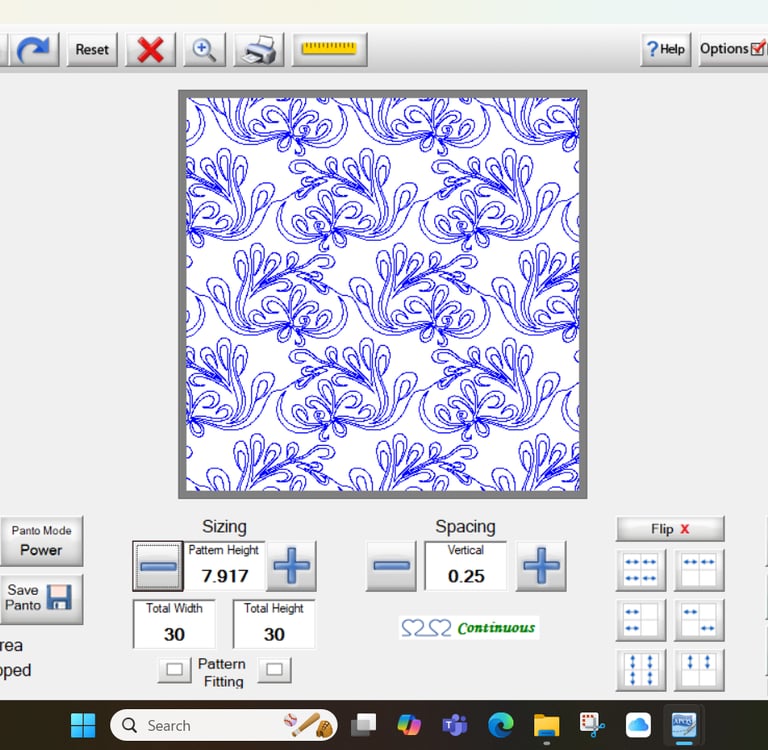
Task: Toggle right Pattern Fitting checkbox
Action: click(x=274, y=670)
